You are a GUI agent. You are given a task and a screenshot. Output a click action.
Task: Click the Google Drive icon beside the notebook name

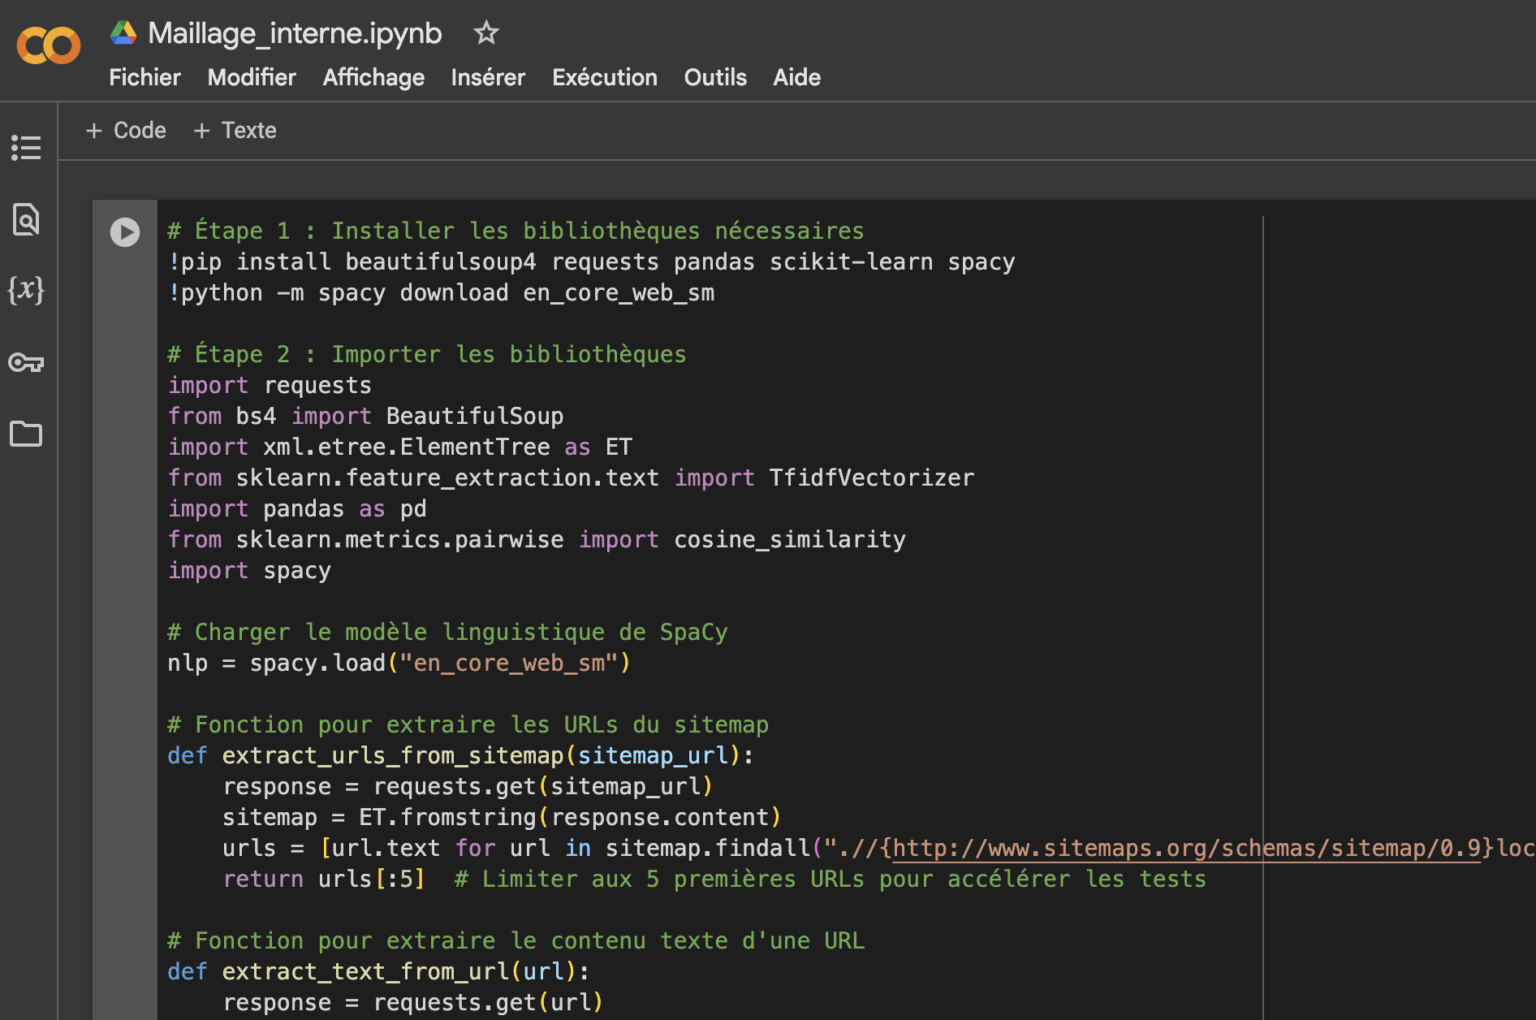pyautogui.click(x=122, y=32)
